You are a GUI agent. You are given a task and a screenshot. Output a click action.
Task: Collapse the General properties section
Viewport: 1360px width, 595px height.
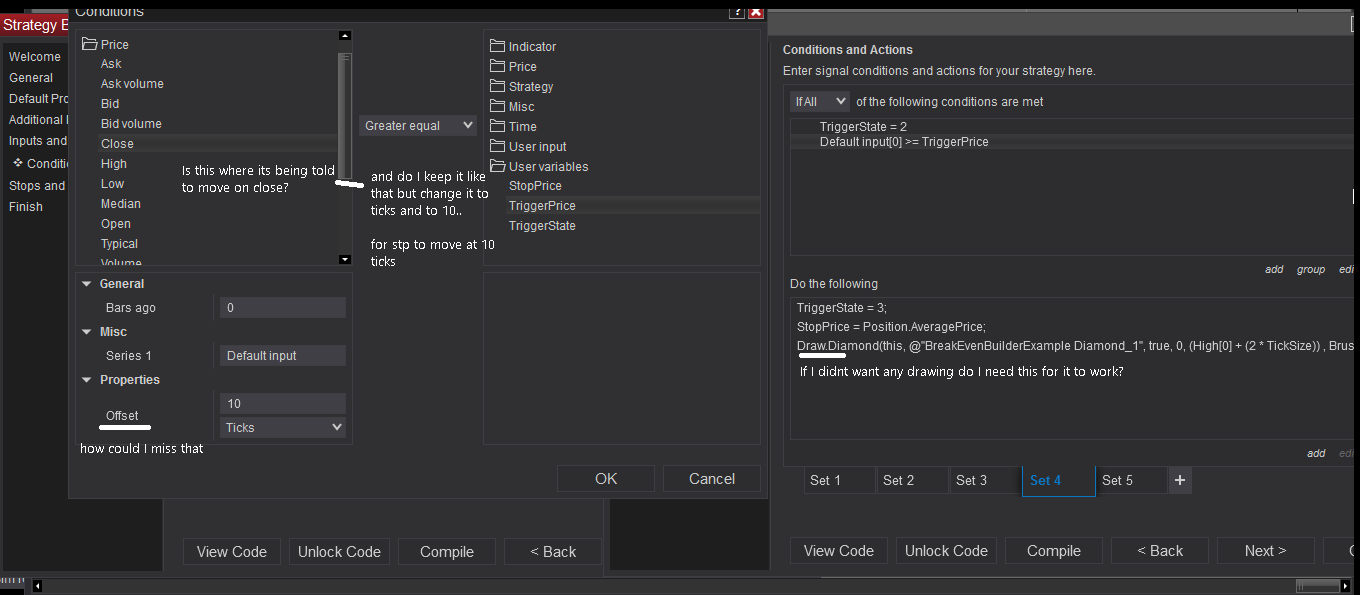click(87, 284)
